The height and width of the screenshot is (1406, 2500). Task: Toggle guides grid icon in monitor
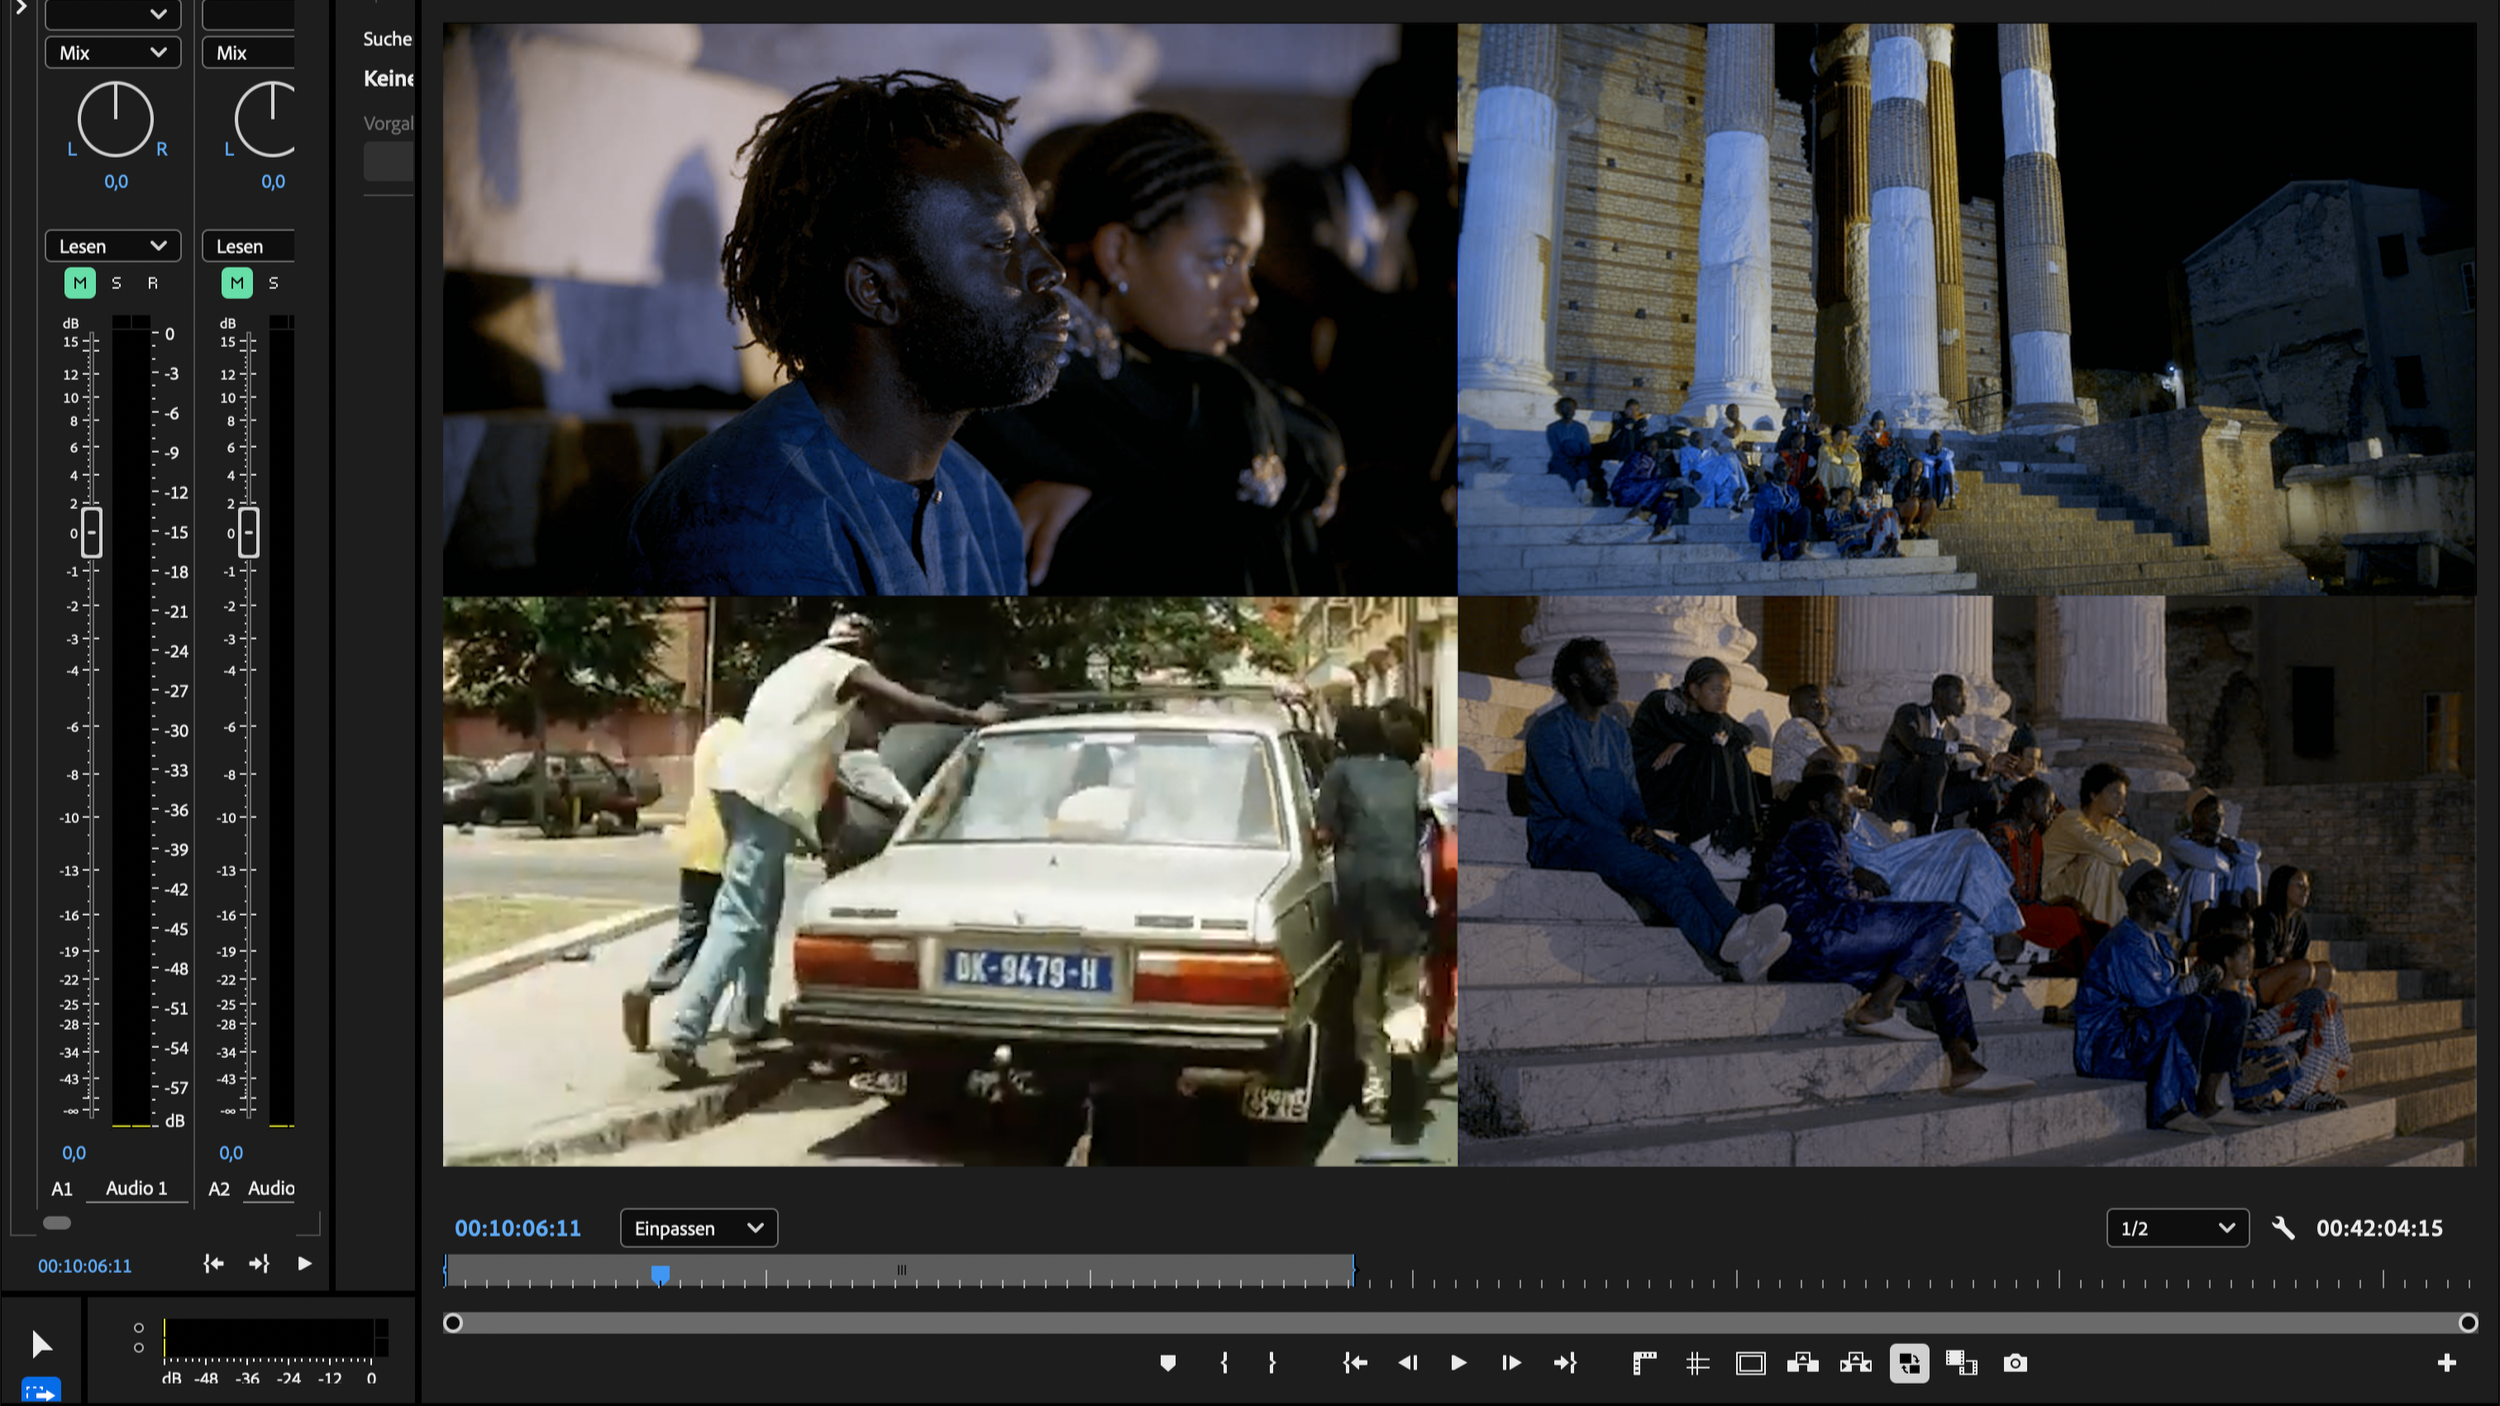pyautogui.click(x=1697, y=1363)
